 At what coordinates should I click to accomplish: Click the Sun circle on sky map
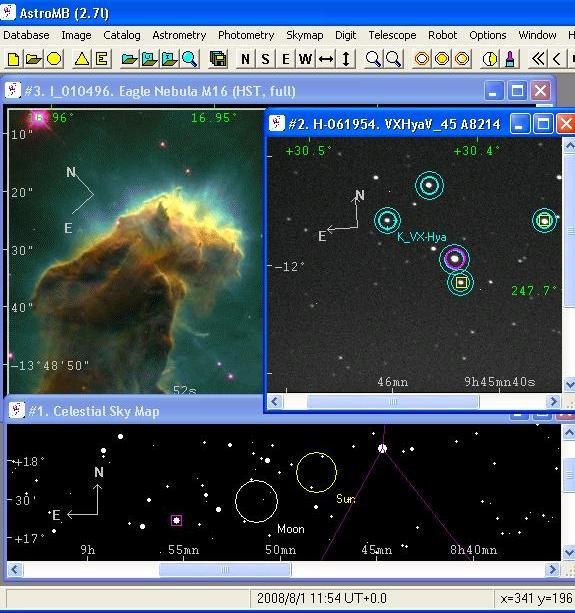(x=316, y=472)
